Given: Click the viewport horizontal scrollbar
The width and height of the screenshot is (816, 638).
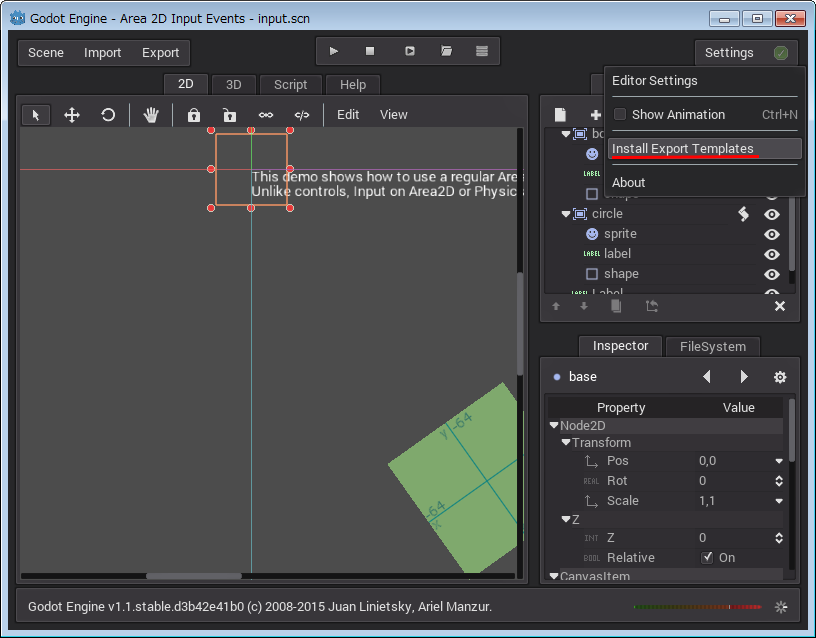Looking at the screenshot, I should (x=194, y=576).
